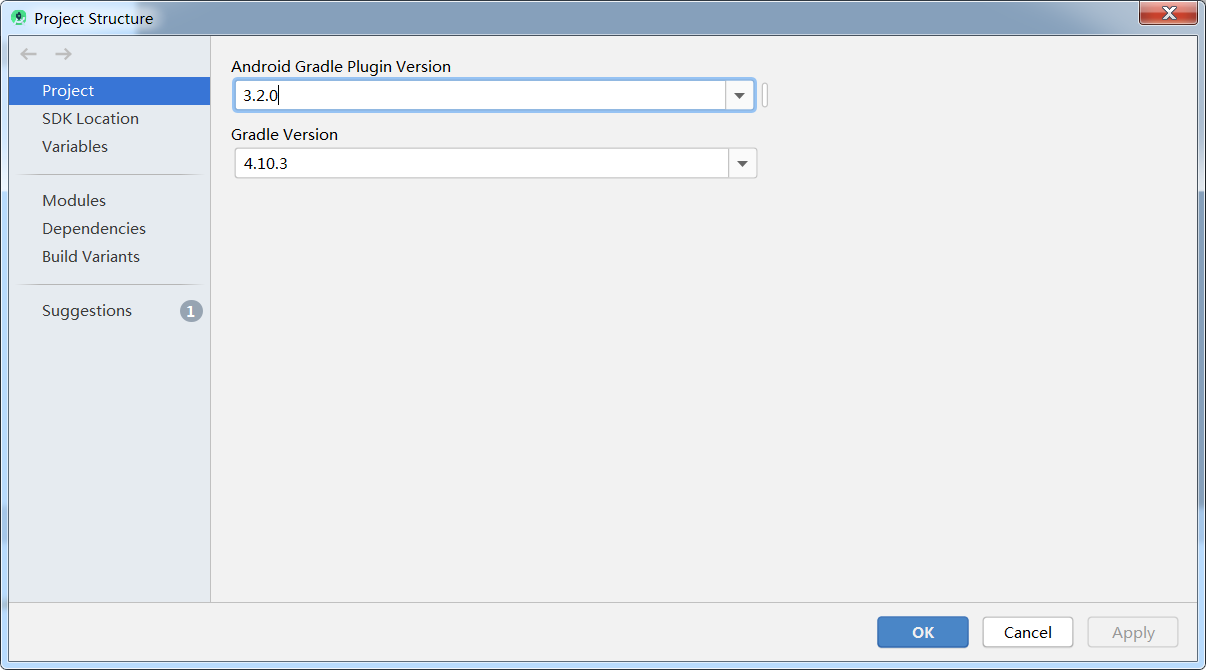Expand the Android Gradle Plugin Version dropdown
Screen dimensions: 1206x670
pyautogui.click(x=739, y=95)
